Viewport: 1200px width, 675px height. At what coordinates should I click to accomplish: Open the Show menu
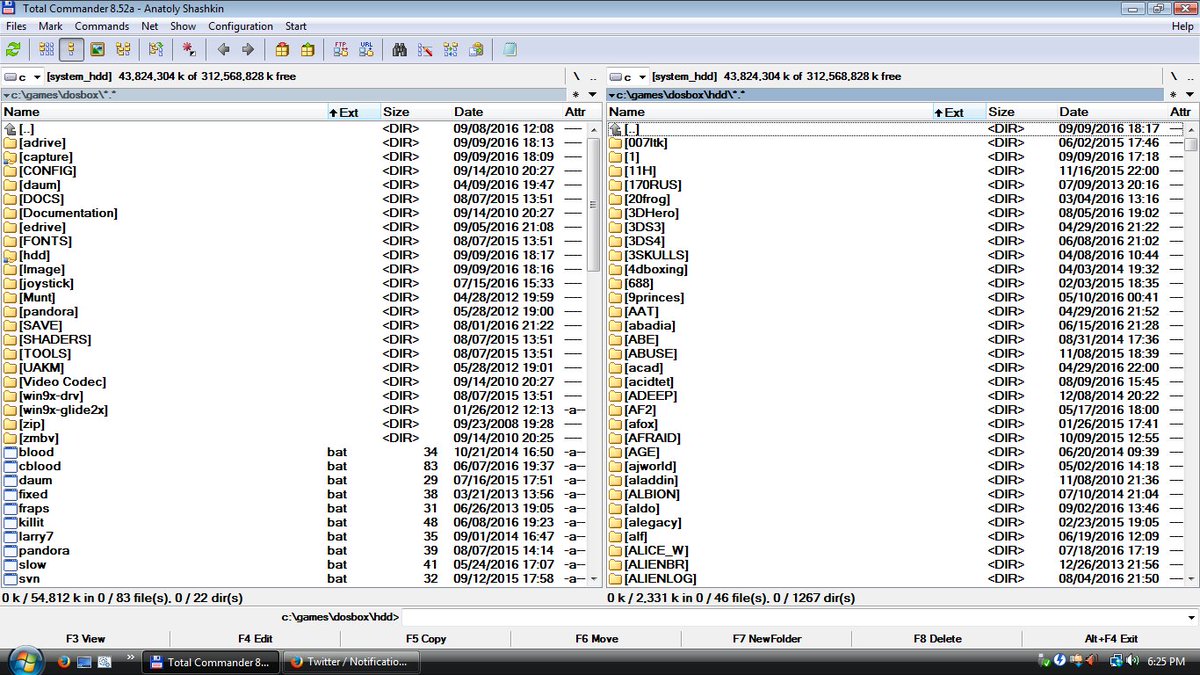coord(183,26)
